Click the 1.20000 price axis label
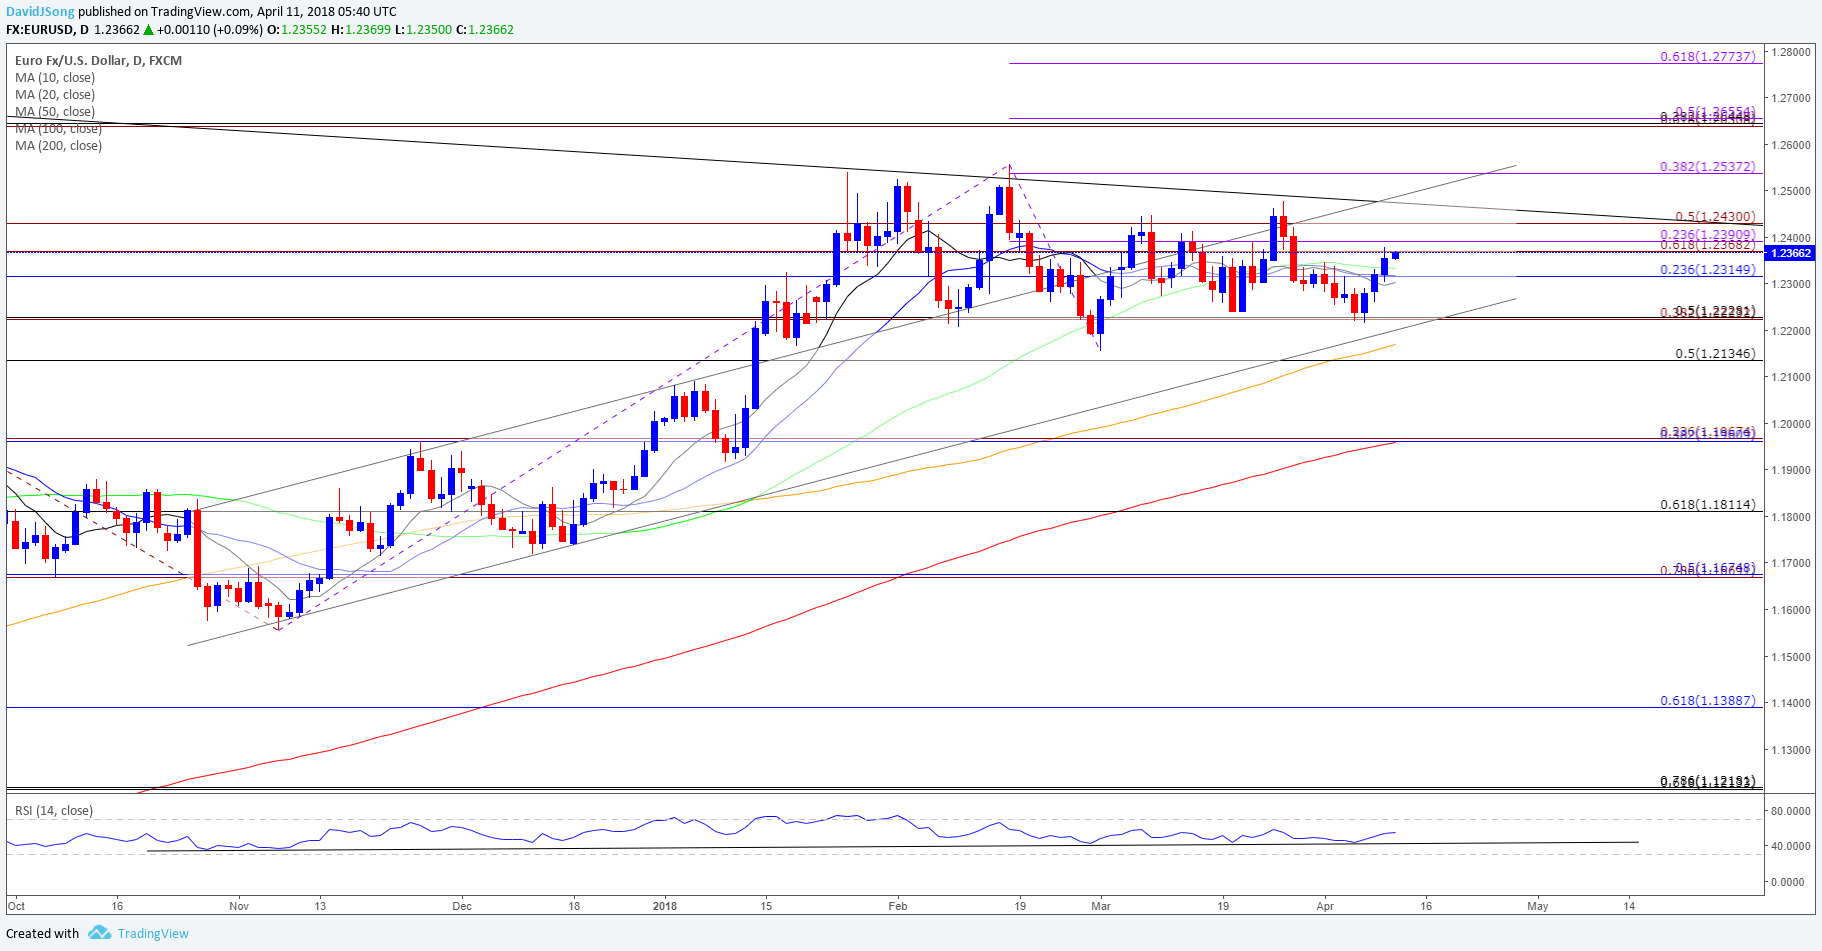Screen dimensions: 1822x951 (1789, 424)
